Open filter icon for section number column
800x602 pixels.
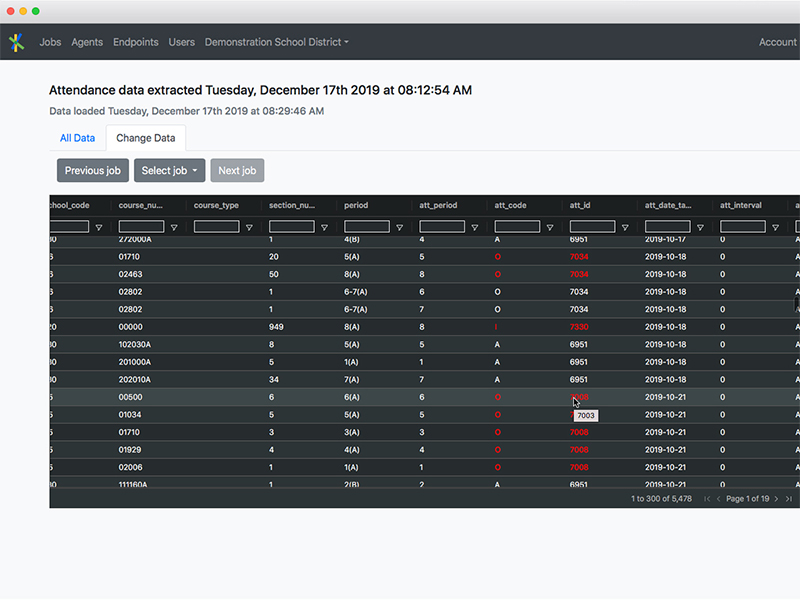pos(324,227)
